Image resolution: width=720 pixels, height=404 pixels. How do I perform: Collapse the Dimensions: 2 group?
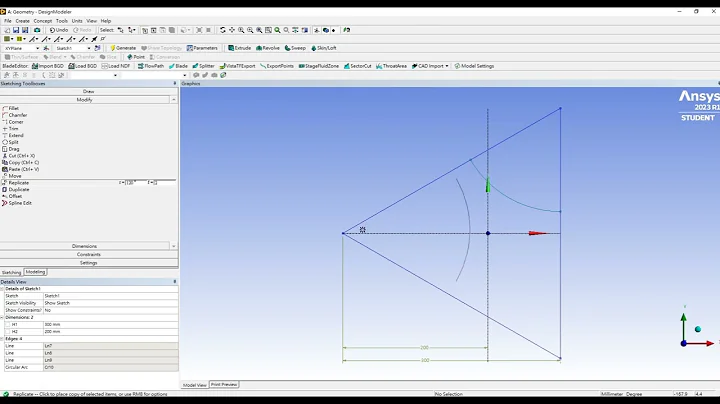(x=2, y=317)
